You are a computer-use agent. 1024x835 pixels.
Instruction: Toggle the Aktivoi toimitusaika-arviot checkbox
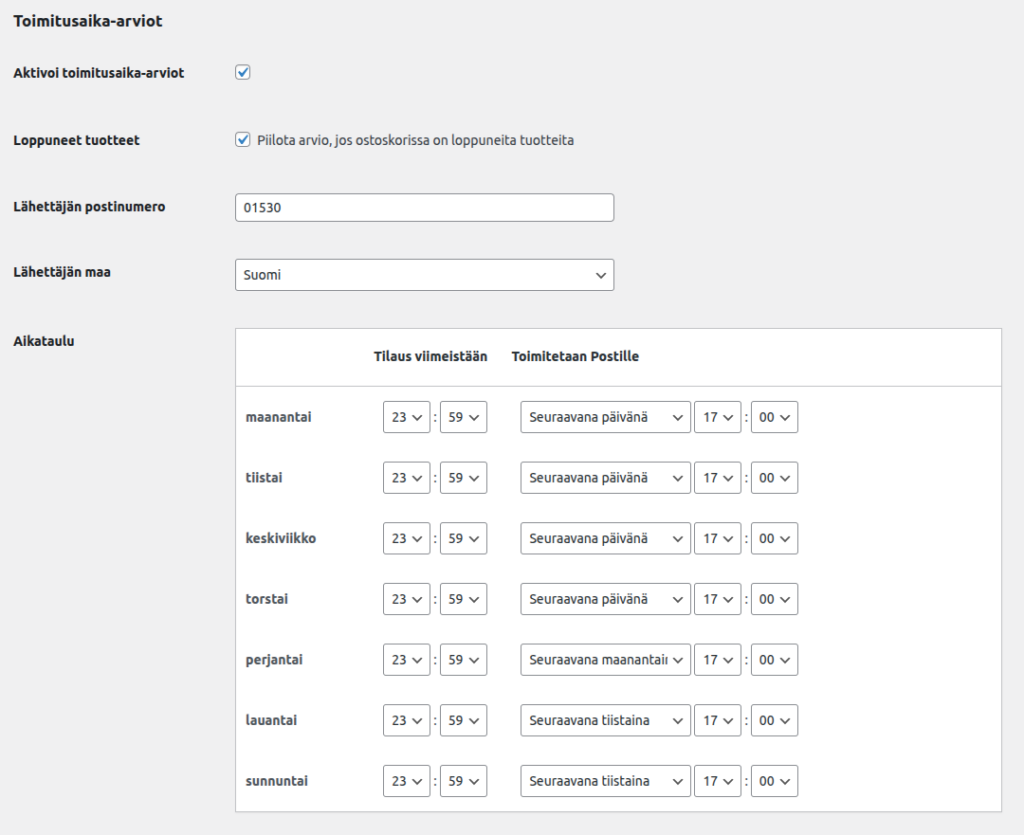coord(242,73)
